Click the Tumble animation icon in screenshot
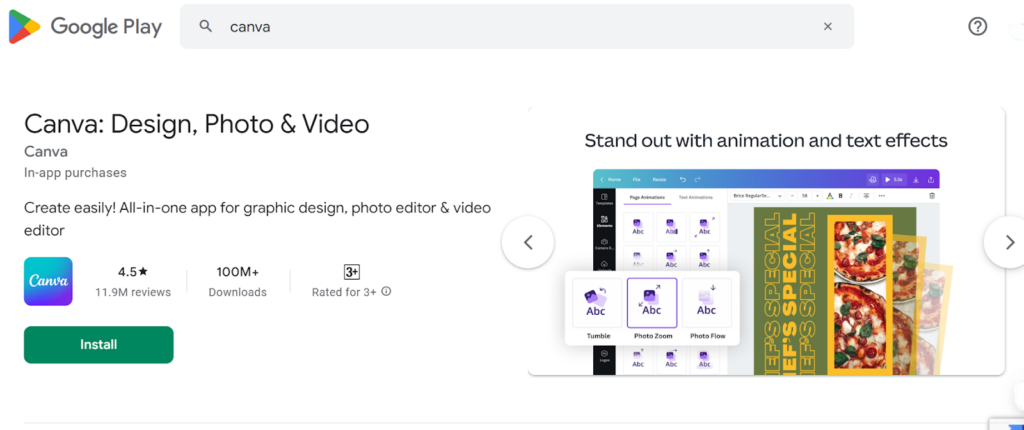 pos(597,303)
